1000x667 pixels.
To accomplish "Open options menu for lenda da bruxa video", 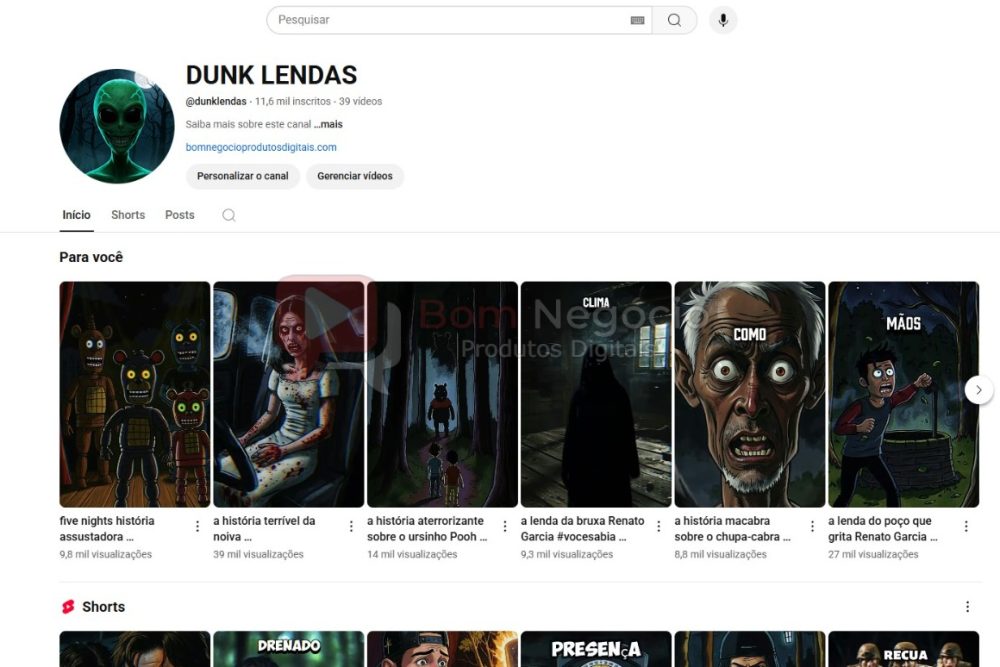I will 658,526.
